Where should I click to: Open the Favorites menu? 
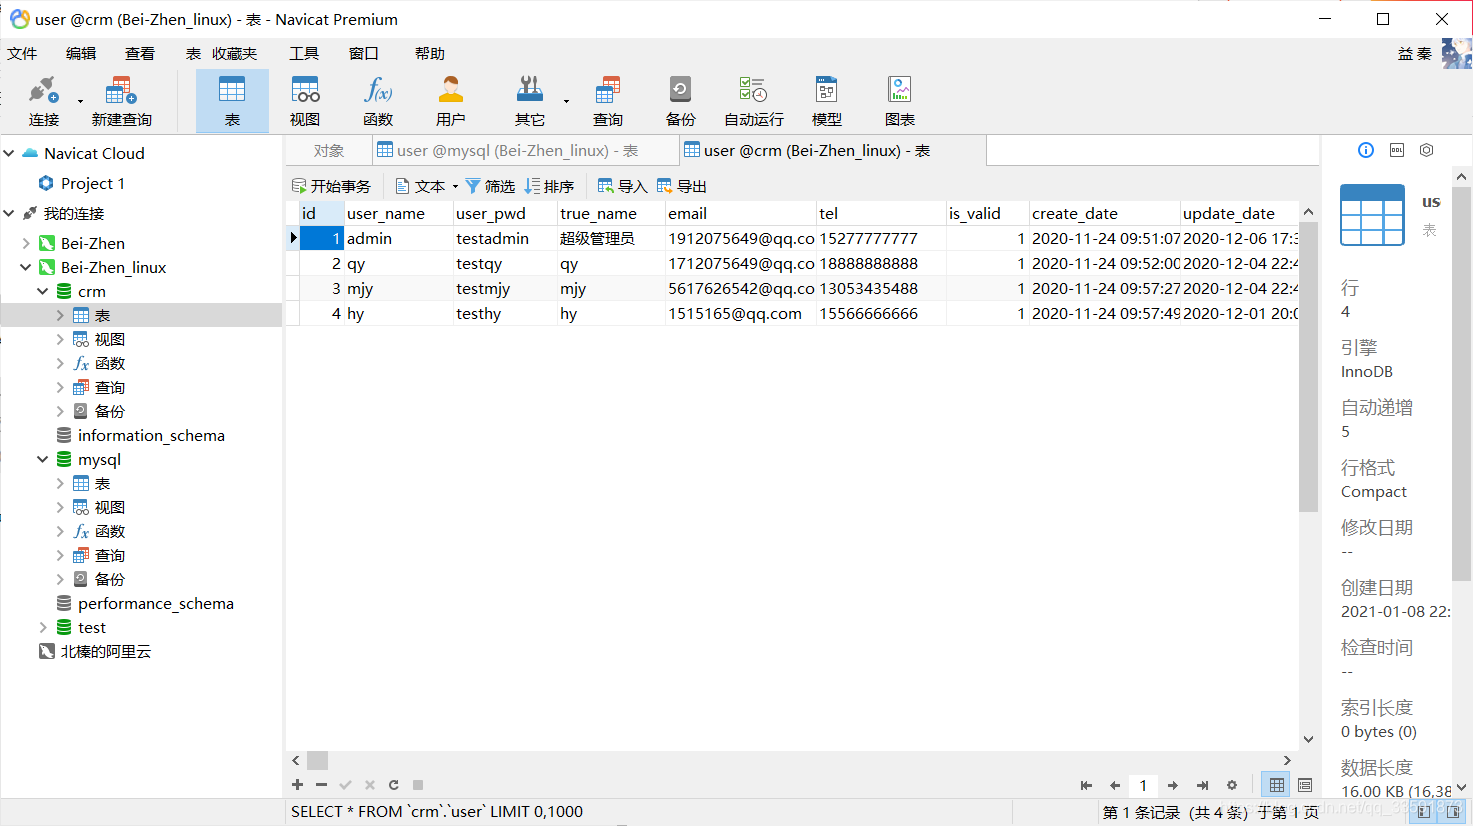235,53
